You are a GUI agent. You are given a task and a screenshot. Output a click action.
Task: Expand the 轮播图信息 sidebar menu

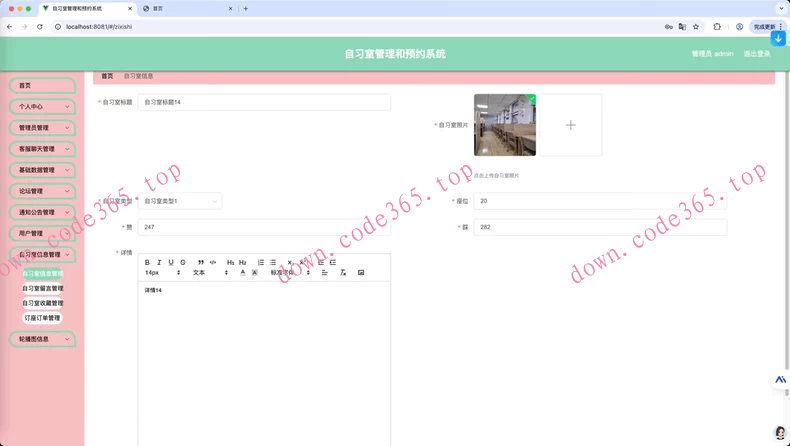(42, 339)
